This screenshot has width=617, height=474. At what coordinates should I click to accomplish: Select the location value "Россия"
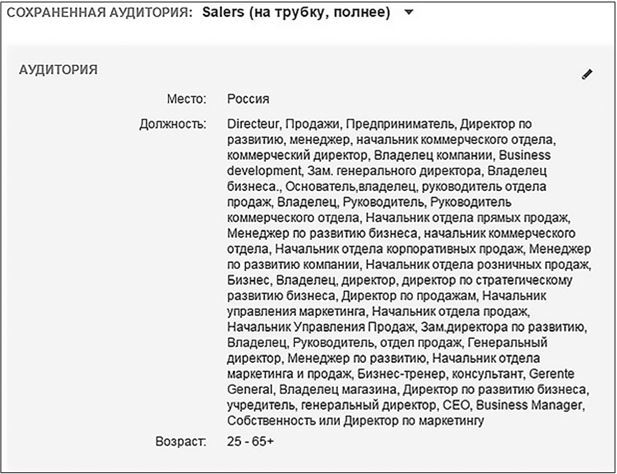[248, 99]
